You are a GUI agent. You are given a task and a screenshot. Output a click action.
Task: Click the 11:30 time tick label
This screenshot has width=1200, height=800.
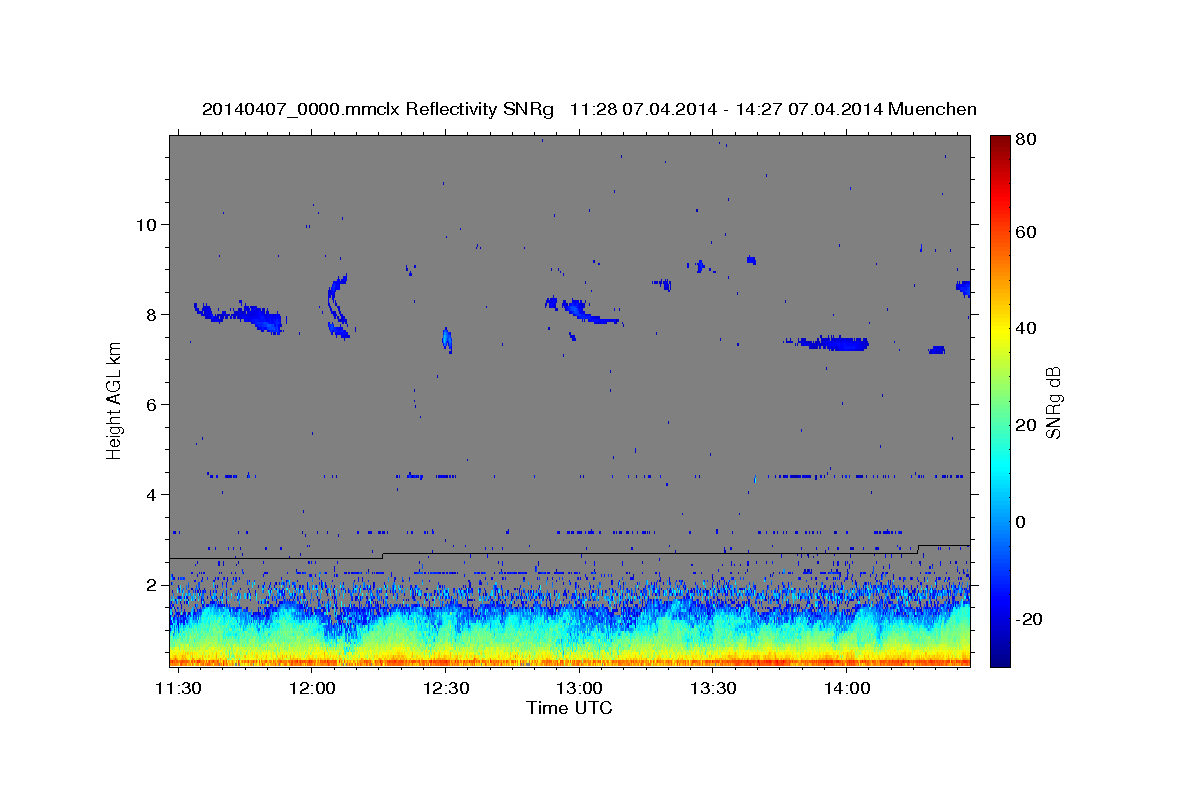(x=178, y=689)
